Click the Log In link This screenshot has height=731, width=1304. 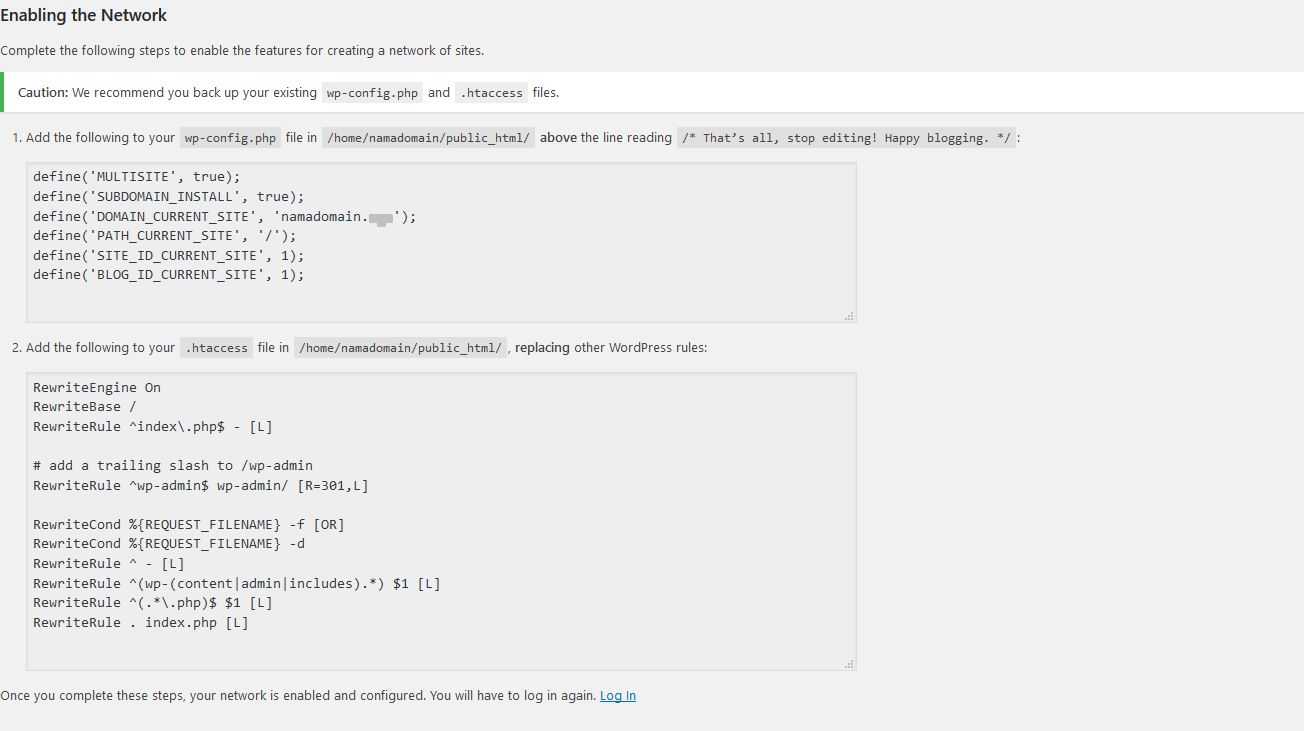617,696
